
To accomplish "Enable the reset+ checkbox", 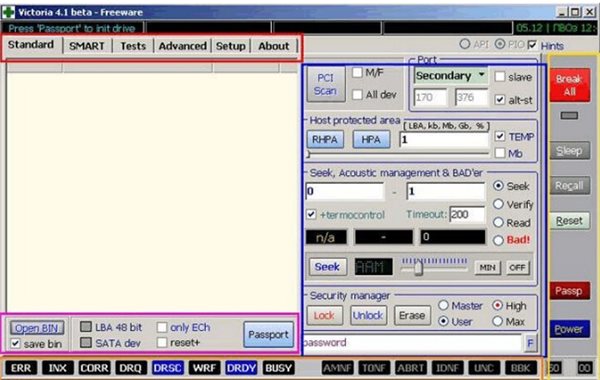I will [162, 342].
